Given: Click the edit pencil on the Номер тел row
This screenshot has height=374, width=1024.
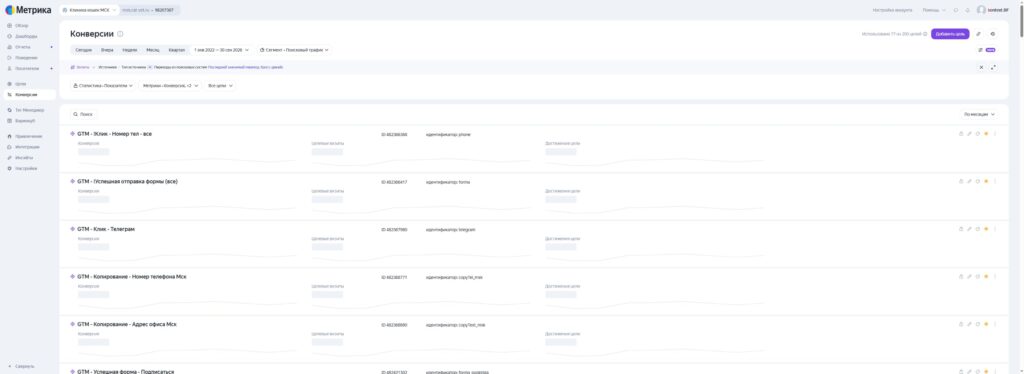Looking at the screenshot, I should pyautogui.click(x=969, y=134).
